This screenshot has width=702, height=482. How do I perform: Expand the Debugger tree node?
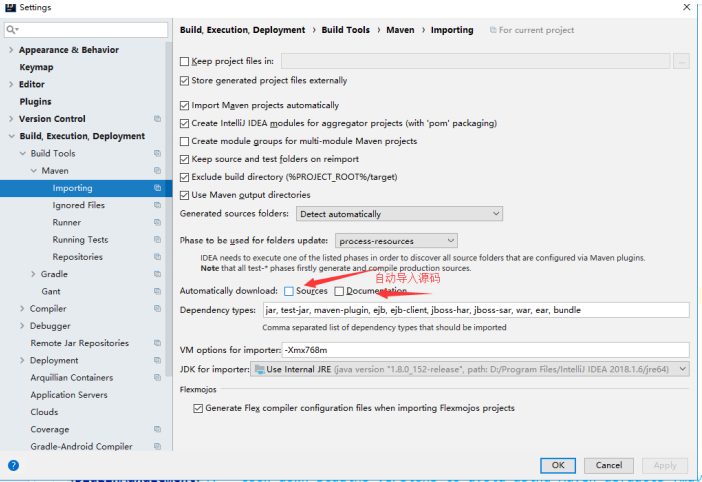pyautogui.click(x=22, y=326)
